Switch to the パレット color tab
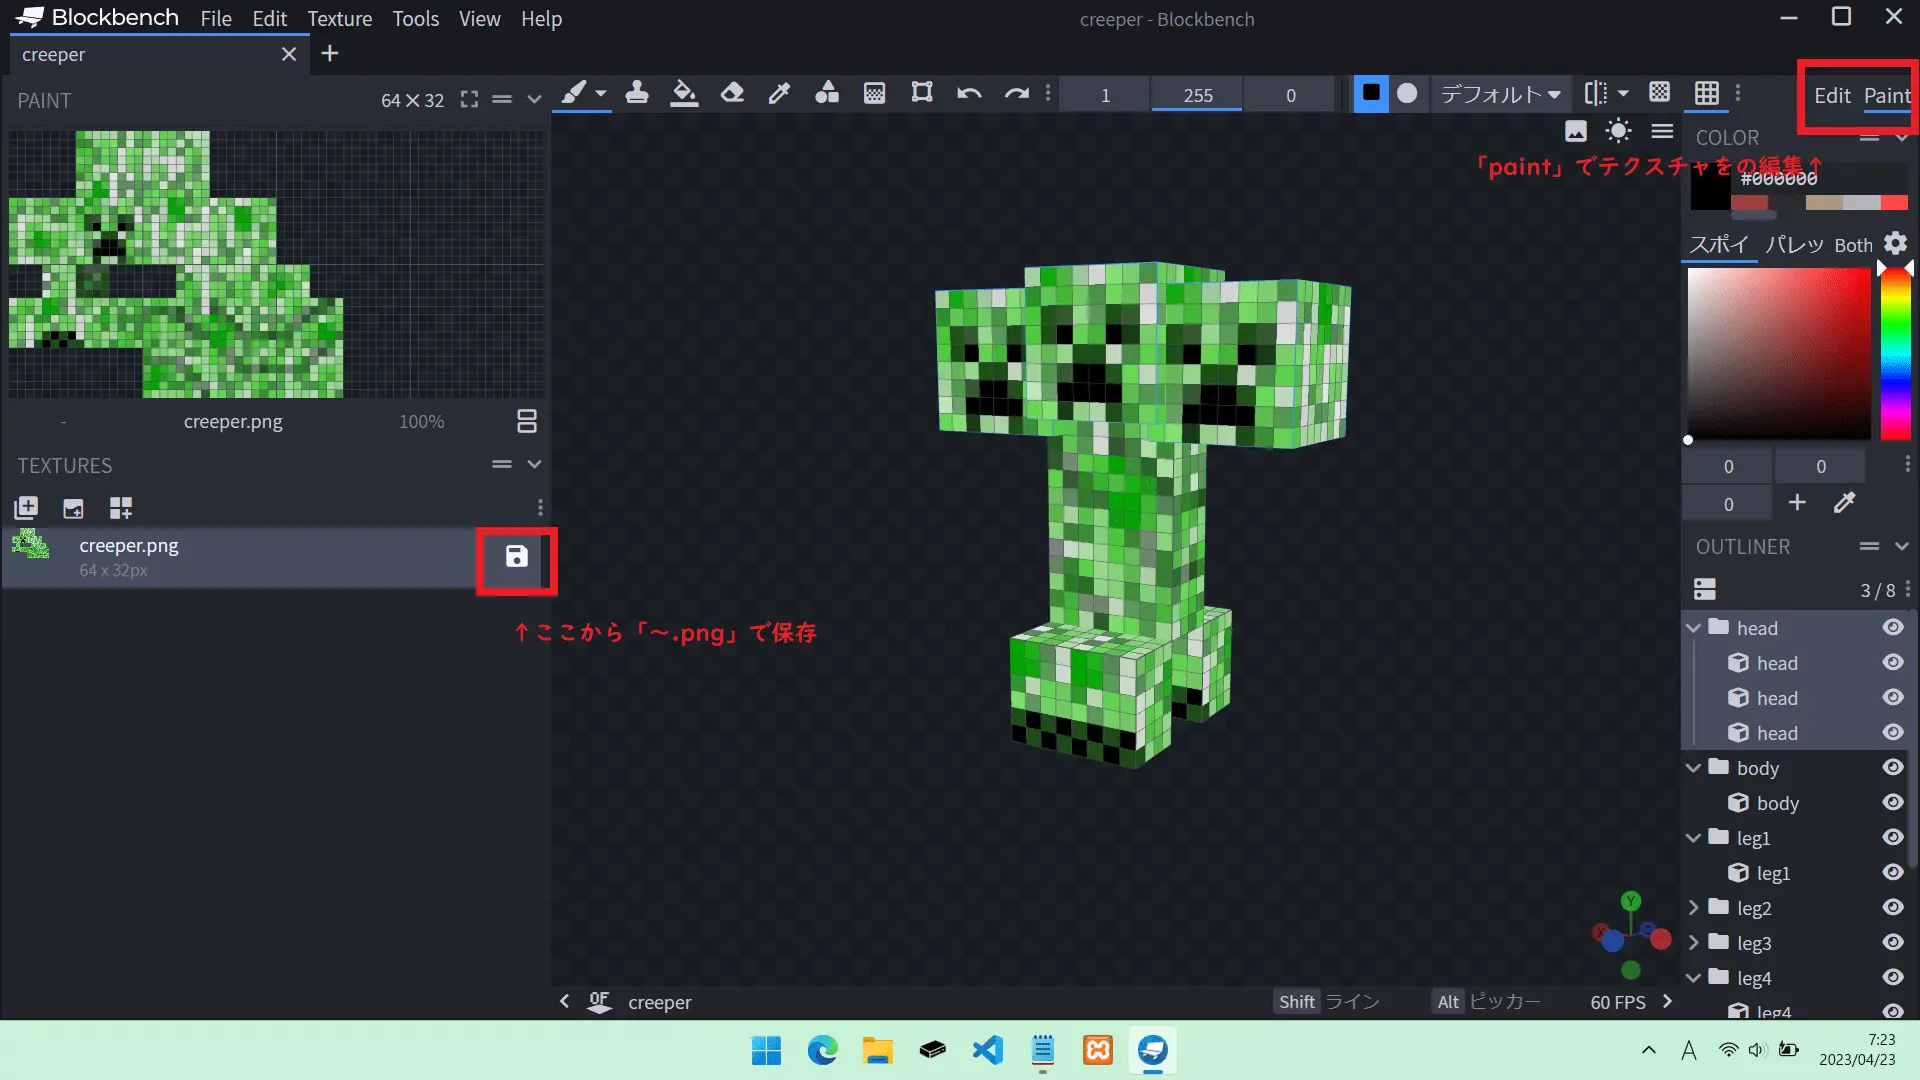 (x=1794, y=245)
